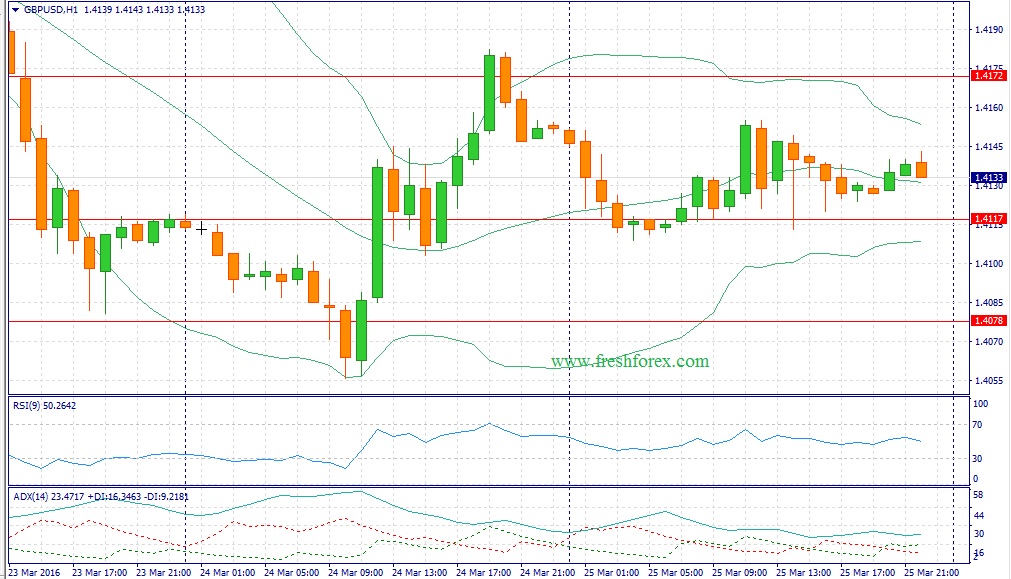
Task: Click the 1.4117 red price label
Action: coord(988,219)
